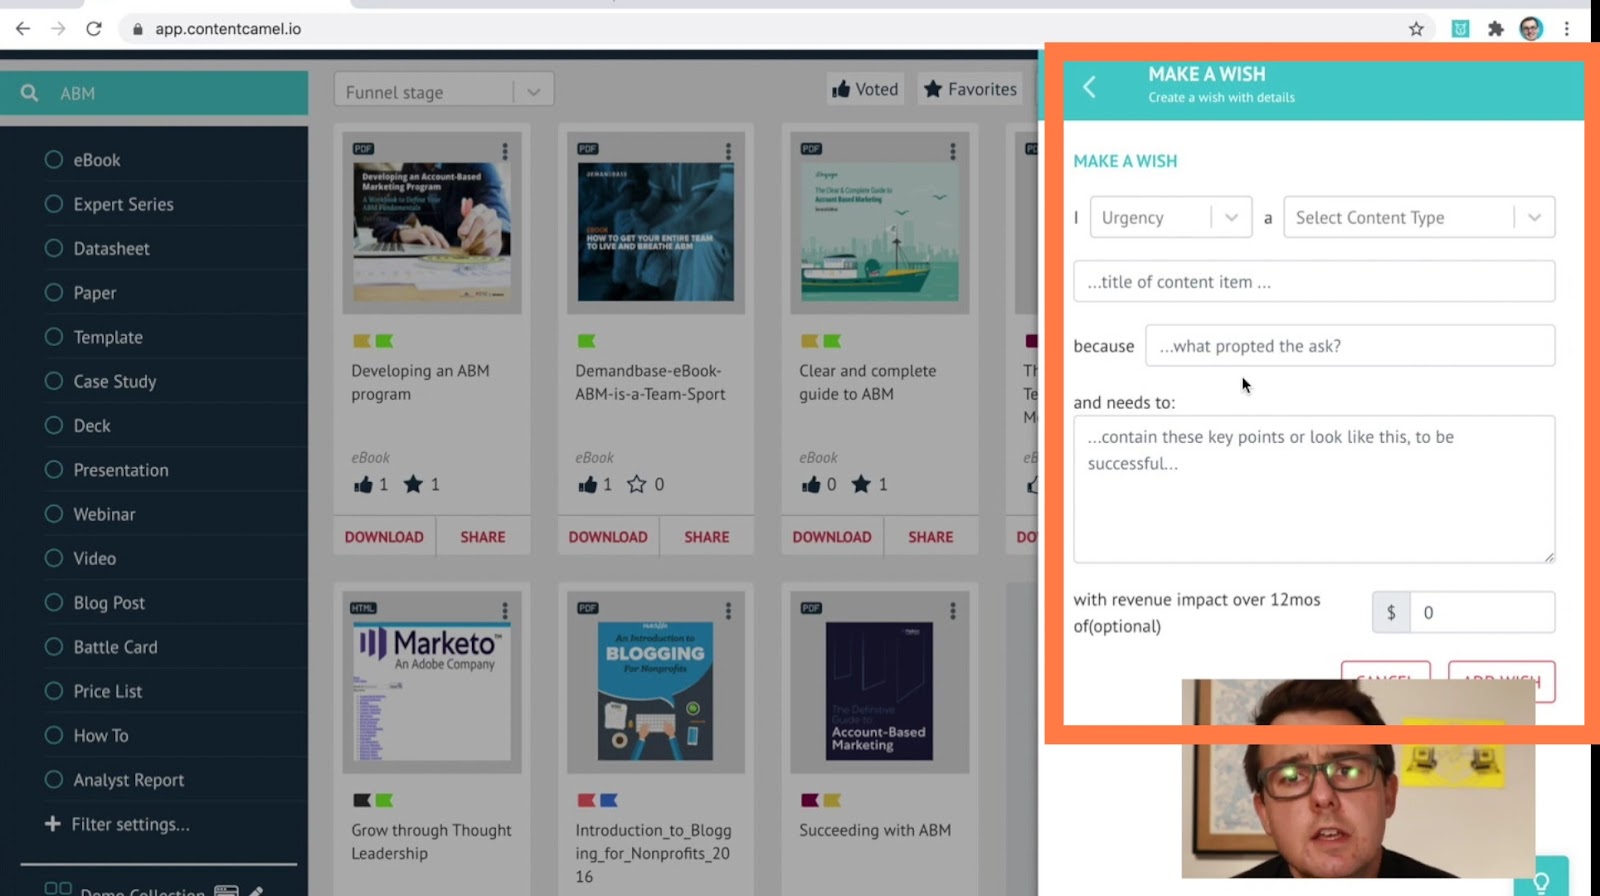Select the eBook filter radio

coord(54,160)
